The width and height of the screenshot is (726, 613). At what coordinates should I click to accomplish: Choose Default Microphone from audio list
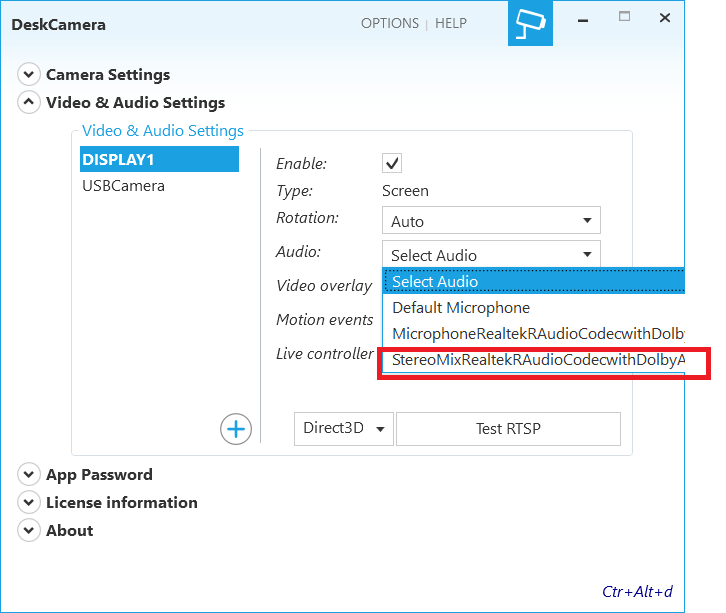(461, 308)
